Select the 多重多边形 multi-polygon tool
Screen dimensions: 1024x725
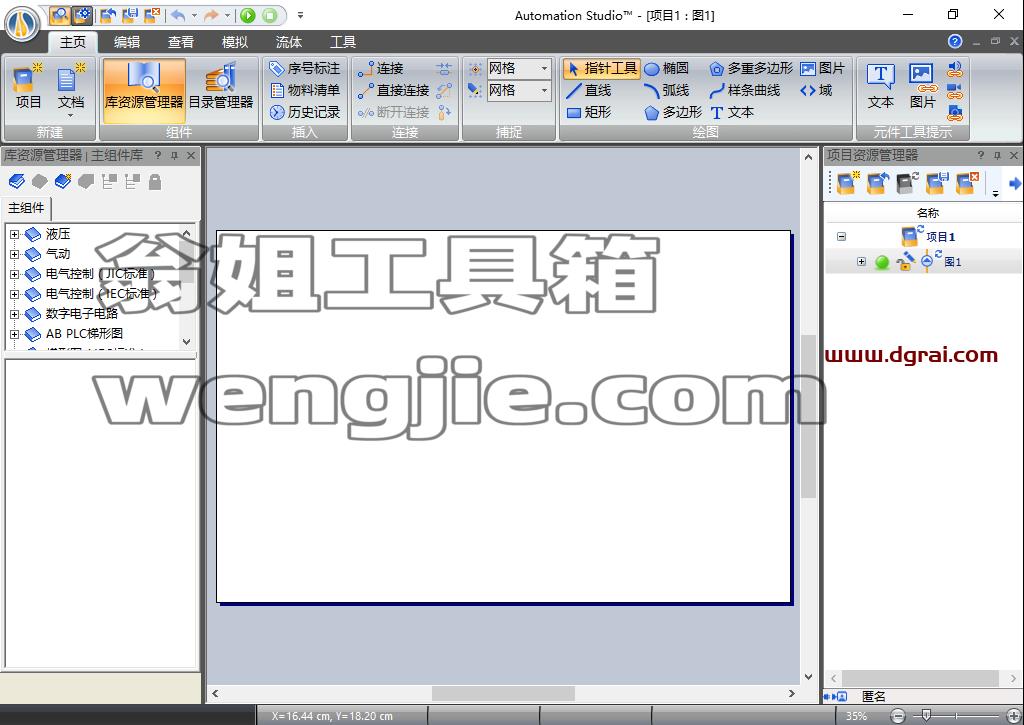coord(751,68)
